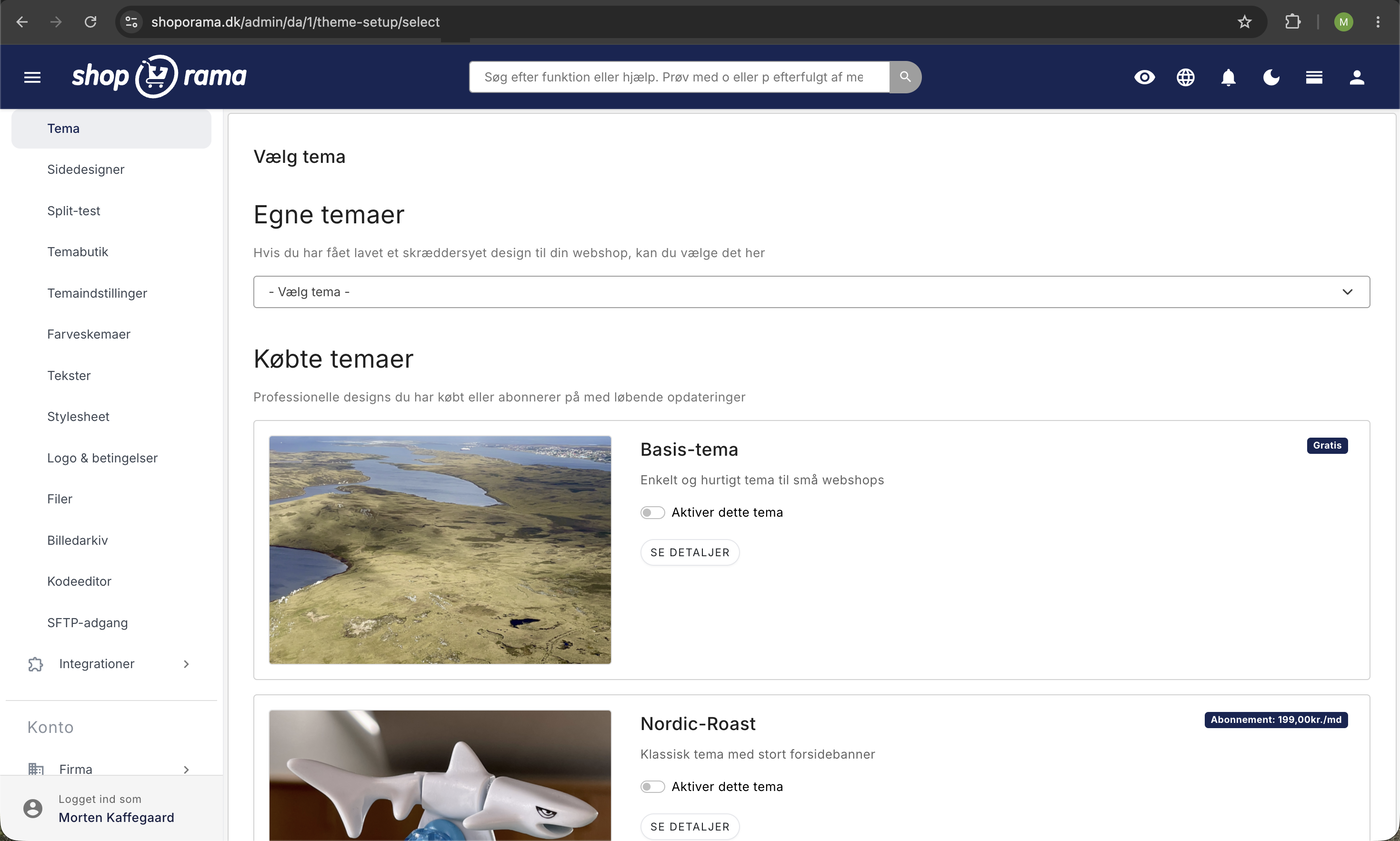Viewport: 1400px width, 841px height.
Task: Click the 'Nordic-Roast' title
Action: click(x=698, y=723)
